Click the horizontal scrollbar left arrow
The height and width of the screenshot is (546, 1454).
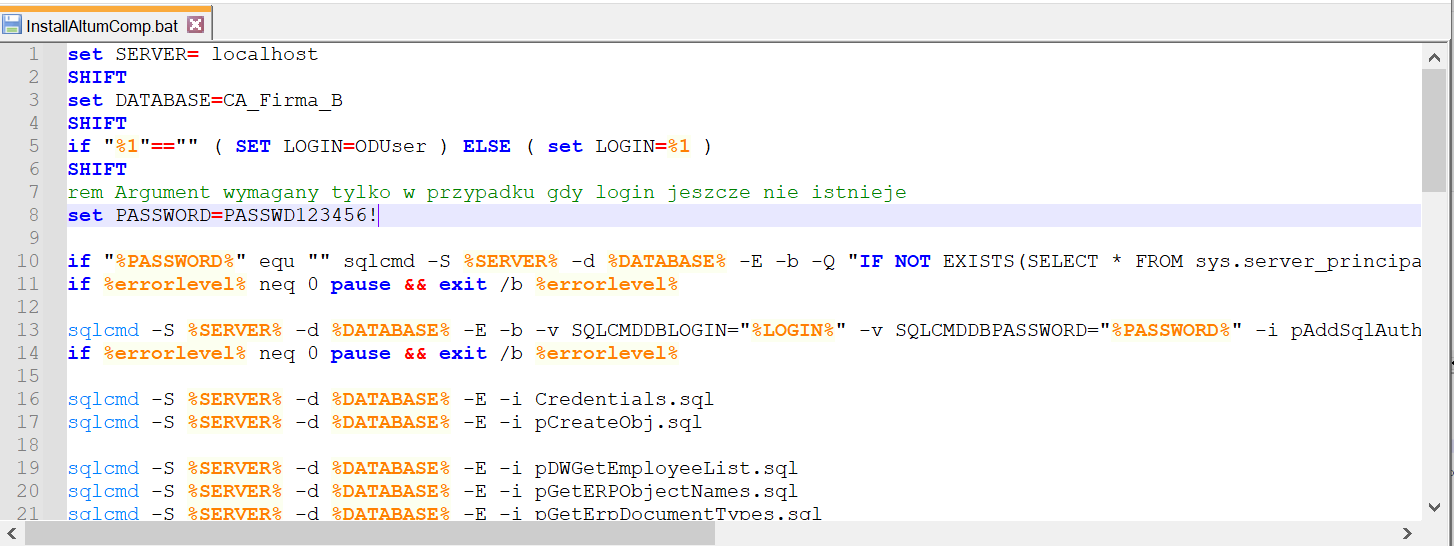pyautogui.click(x=10, y=534)
